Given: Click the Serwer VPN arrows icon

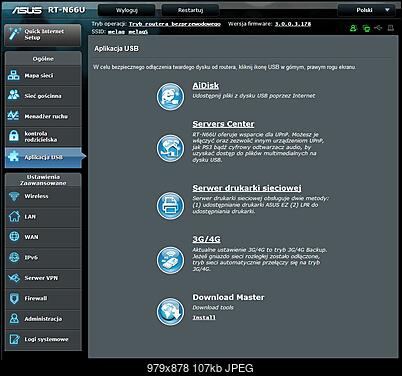Looking at the screenshot, I should tap(14, 278).
